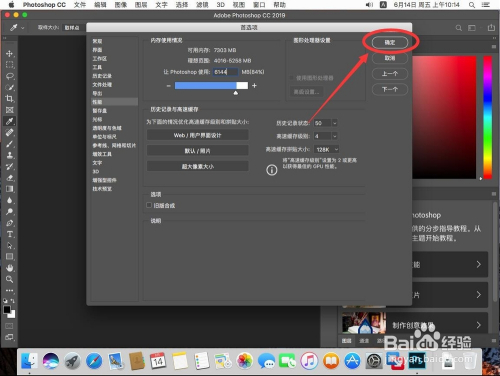Click the 超大像素大小 button

click(198, 166)
